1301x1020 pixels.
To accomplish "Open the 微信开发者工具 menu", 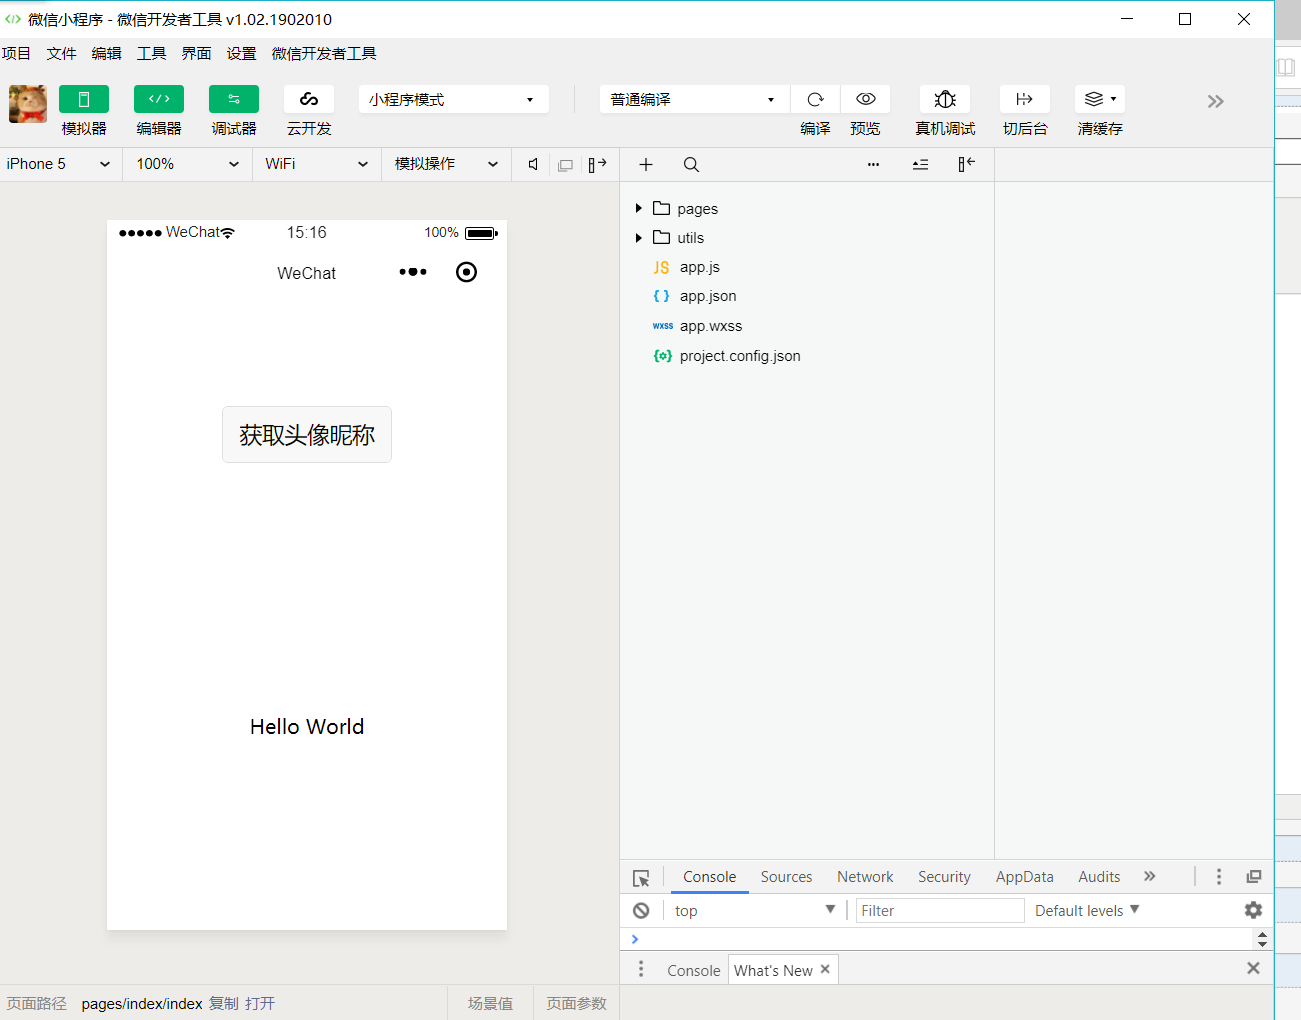I will [324, 54].
